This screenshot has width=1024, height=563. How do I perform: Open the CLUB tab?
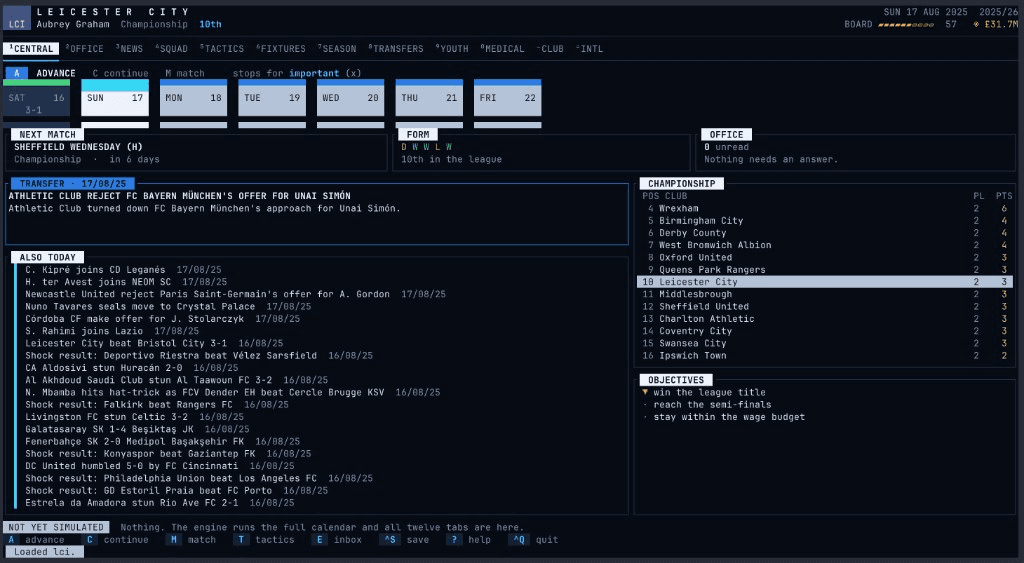pos(550,49)
